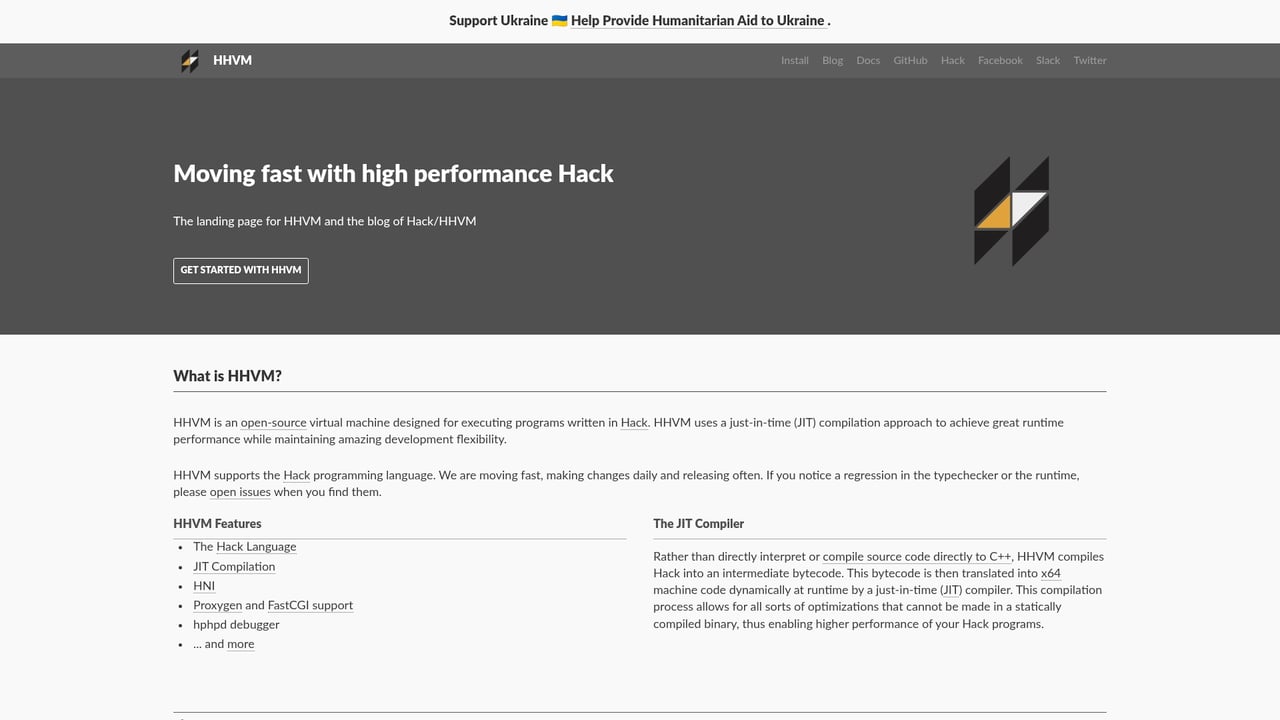
Task: Click the large HHVM hero logo image
Action: point(1011,211)
